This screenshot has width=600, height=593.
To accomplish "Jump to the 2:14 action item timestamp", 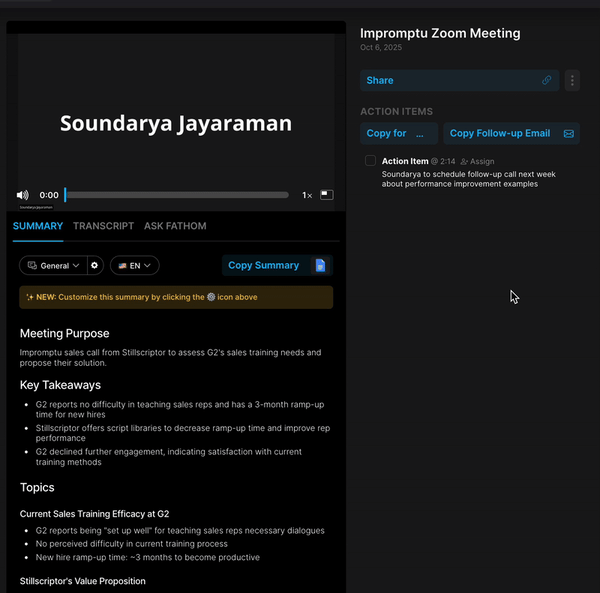I will [447, 161].
